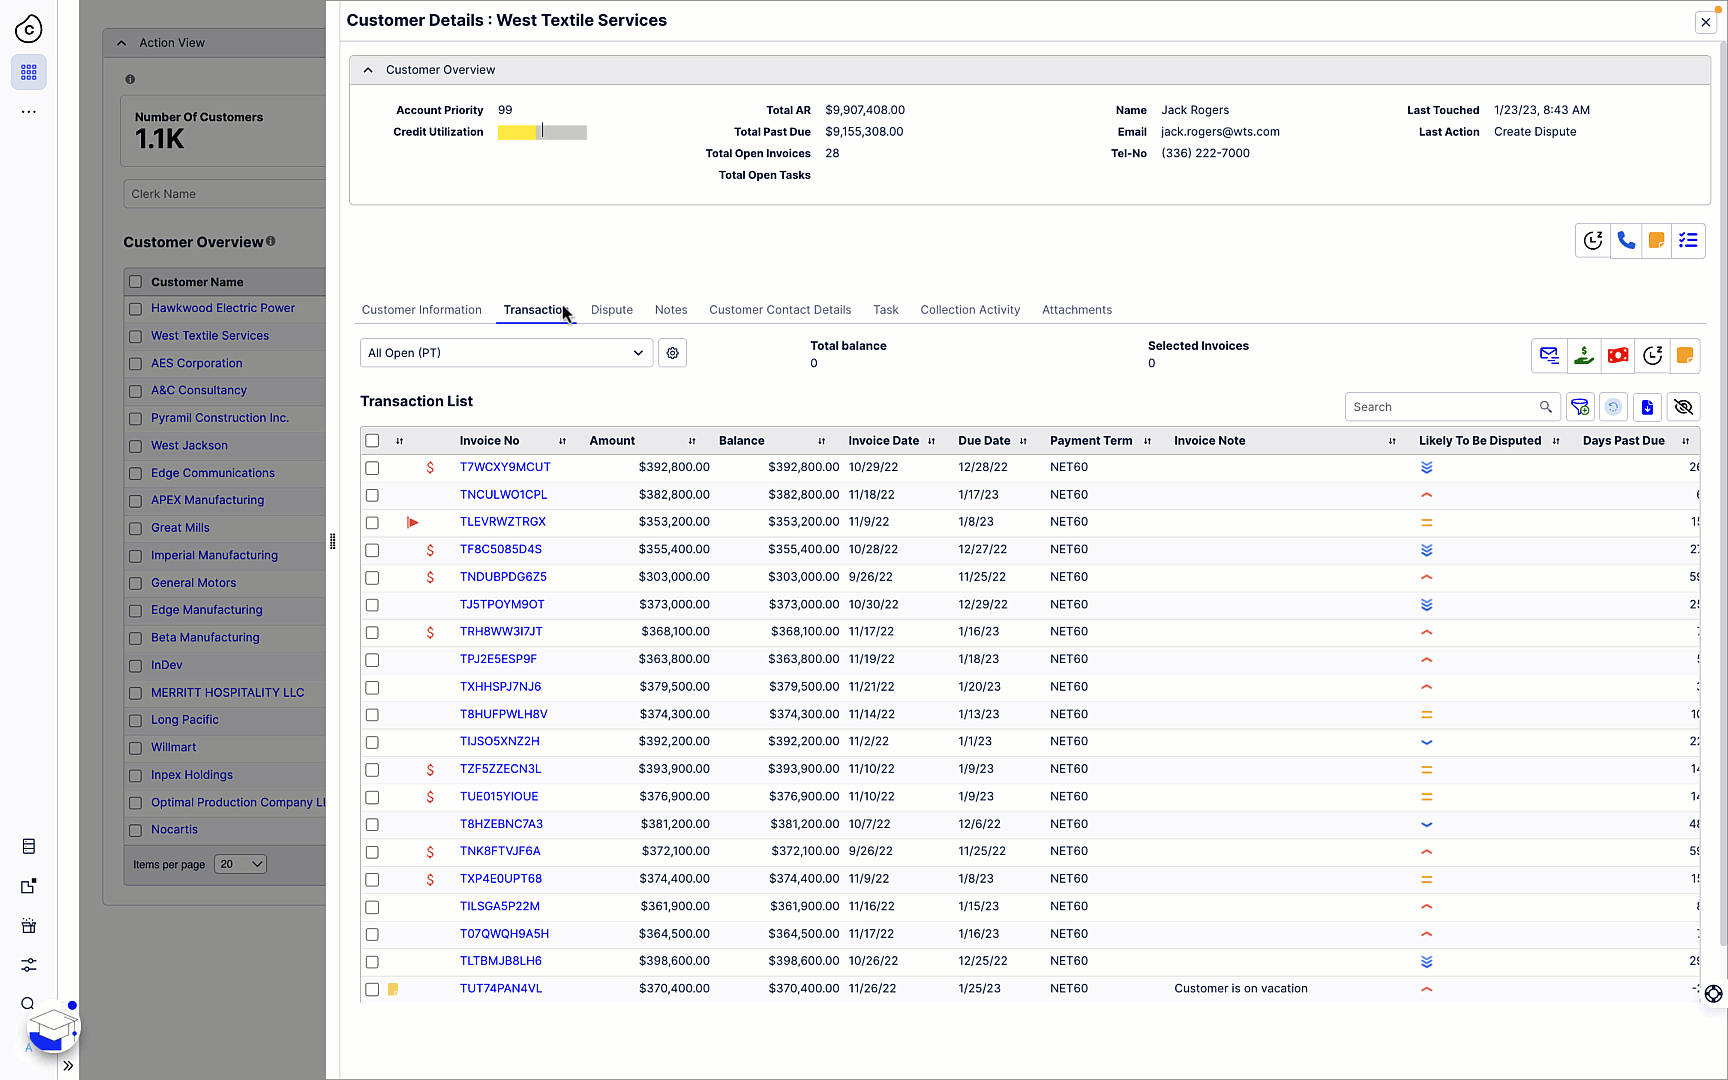Hide columns using the crossed-eye icon
Screen dimensions: 1728x1080
click(x=1683, y=407)
